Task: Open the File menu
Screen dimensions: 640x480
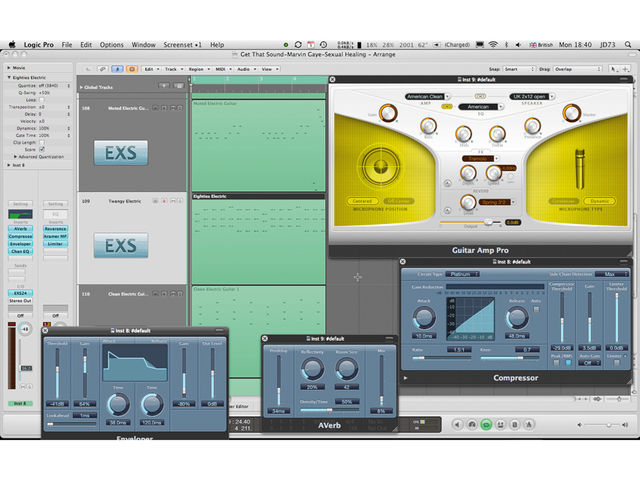Action: (x=67, y=44)
